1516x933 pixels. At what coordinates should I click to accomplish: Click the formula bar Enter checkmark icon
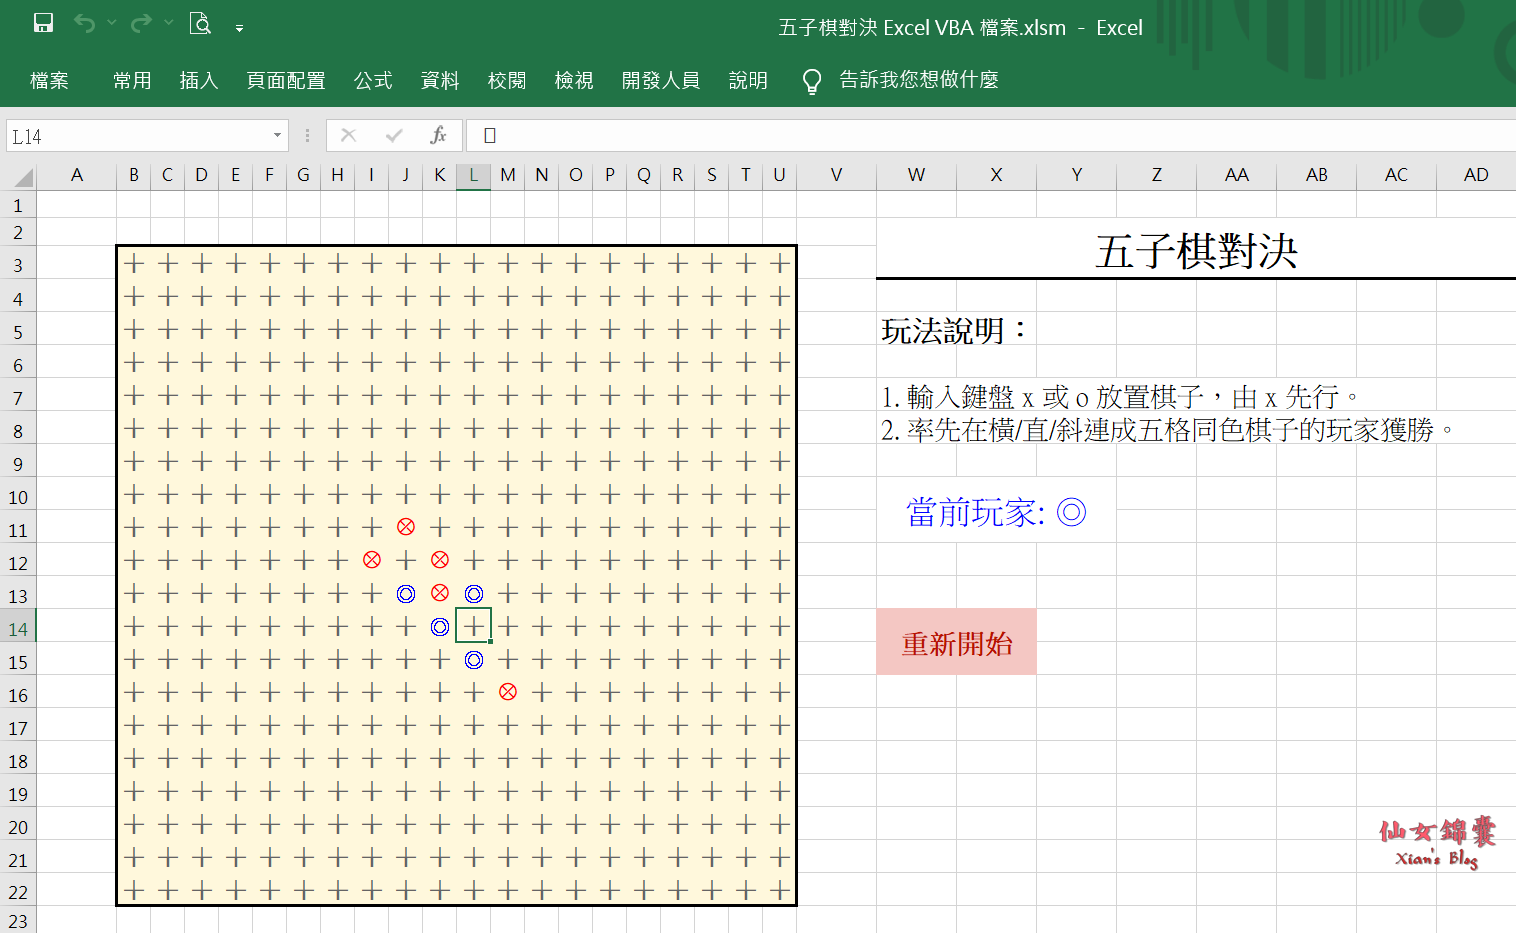(394, 135)
